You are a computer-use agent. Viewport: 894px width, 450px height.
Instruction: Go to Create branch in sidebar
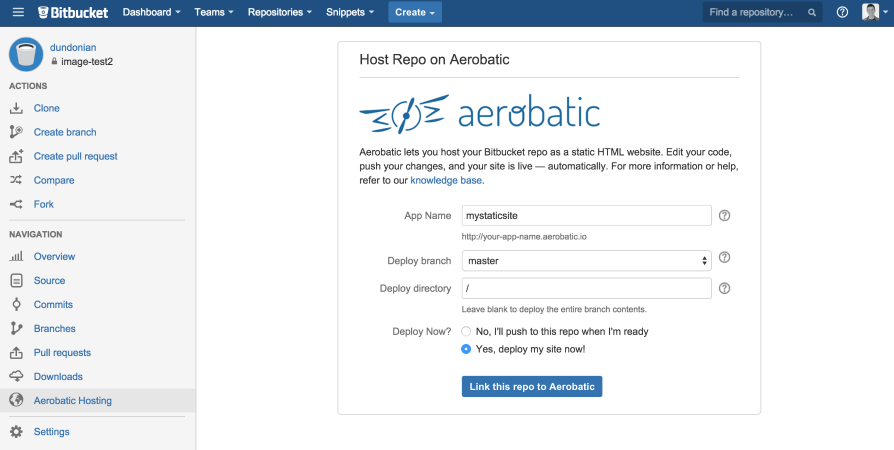[x=65, y=132]
